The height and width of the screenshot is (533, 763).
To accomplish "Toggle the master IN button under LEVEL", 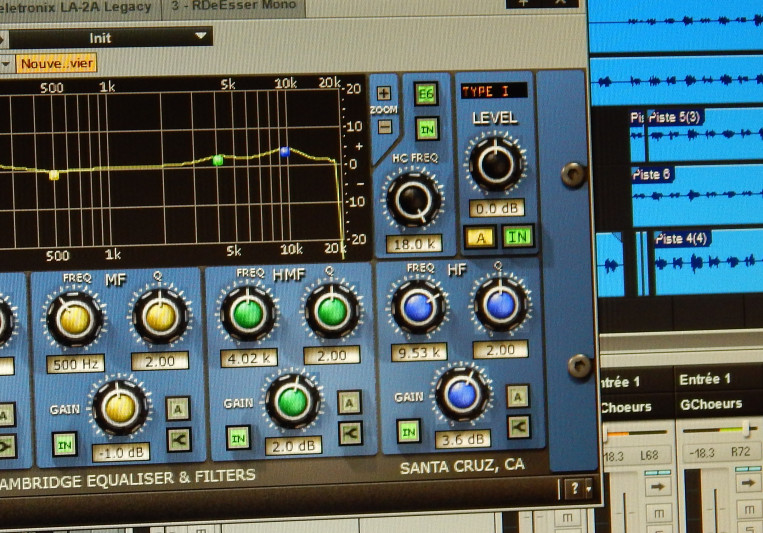I will coord(518,237).
